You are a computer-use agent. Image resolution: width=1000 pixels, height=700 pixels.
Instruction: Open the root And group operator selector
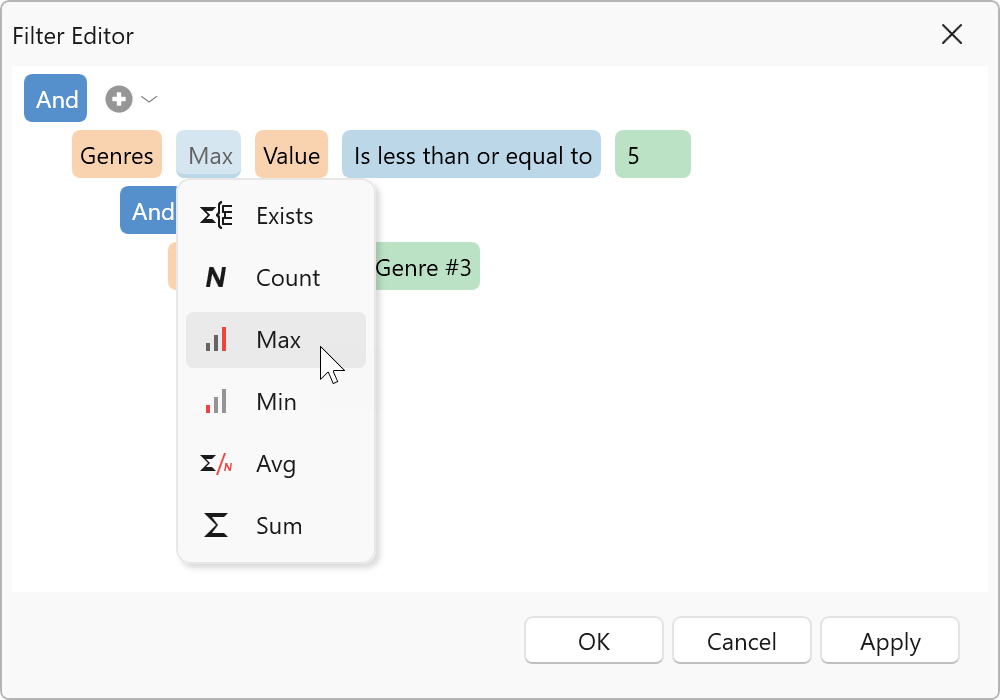click(55, 98)
